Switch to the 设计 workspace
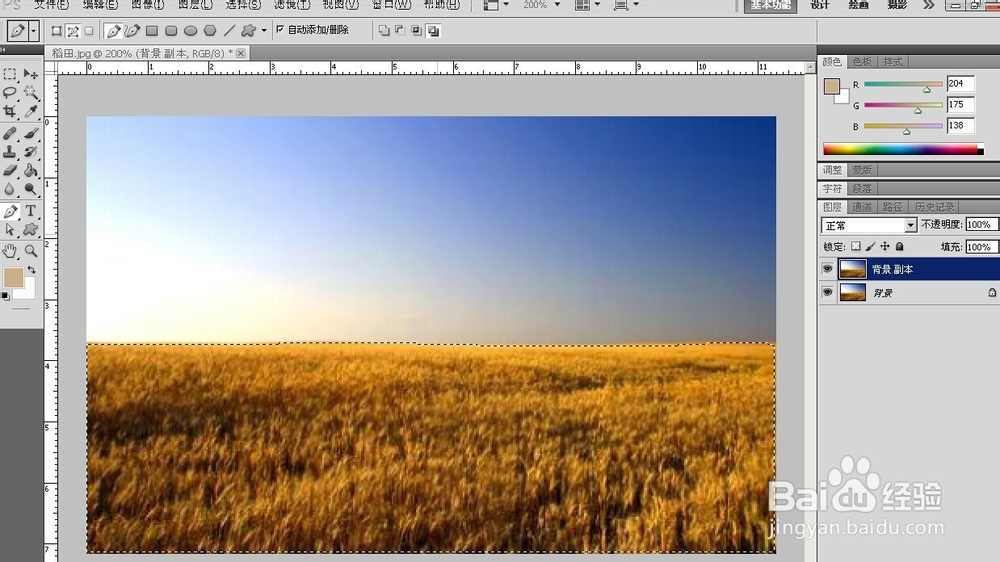 tap(820, 5)
